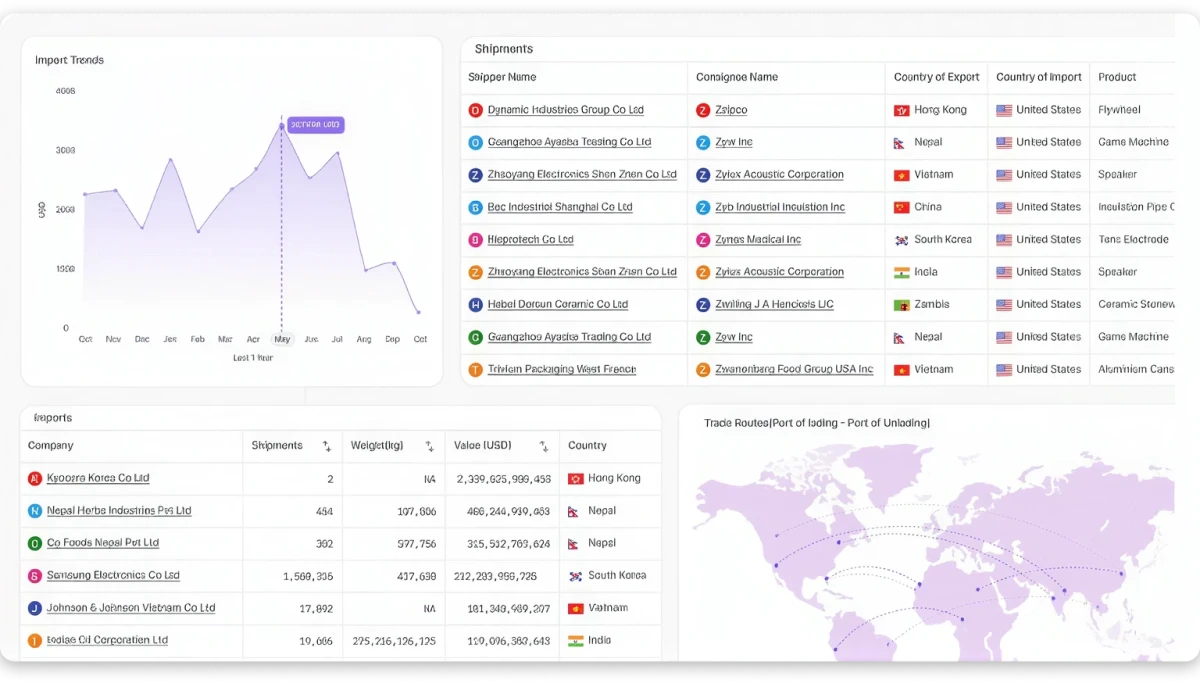1200x684 pixels.
Task: Click Hong Kong flag in Dynamic Industries row
Action: coord(901,110)
